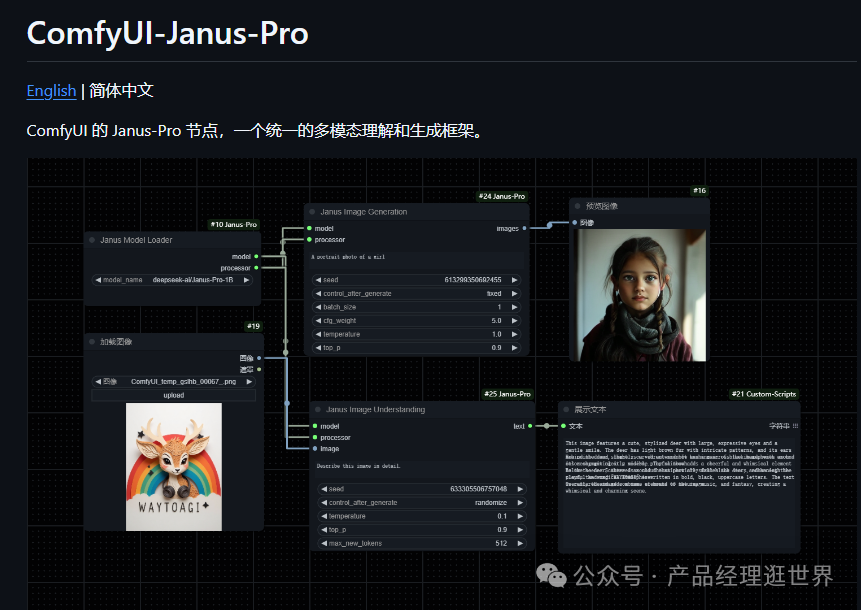861x610 pixels.
Task: Open the control_after_generate dropdown set to fixed
Action: tap(414, 294)
